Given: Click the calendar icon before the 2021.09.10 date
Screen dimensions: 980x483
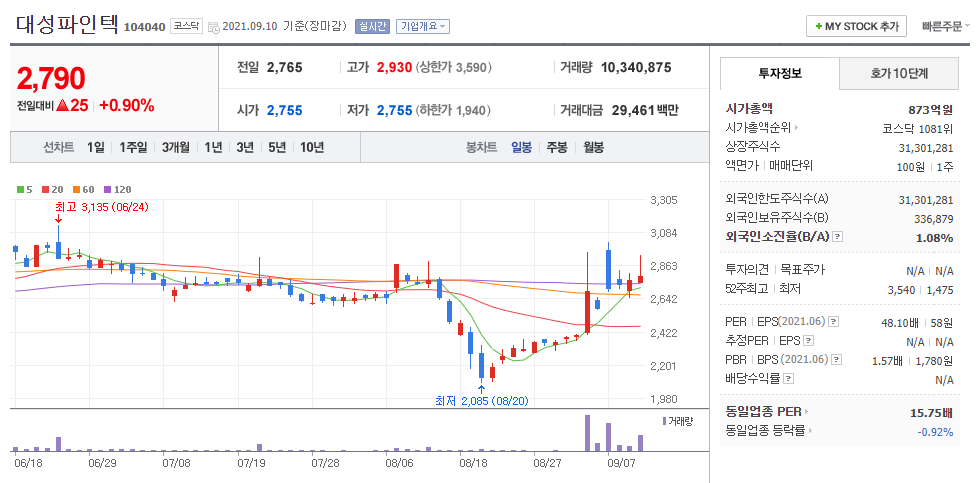Looking at the screenshot, I should [213, 27].
